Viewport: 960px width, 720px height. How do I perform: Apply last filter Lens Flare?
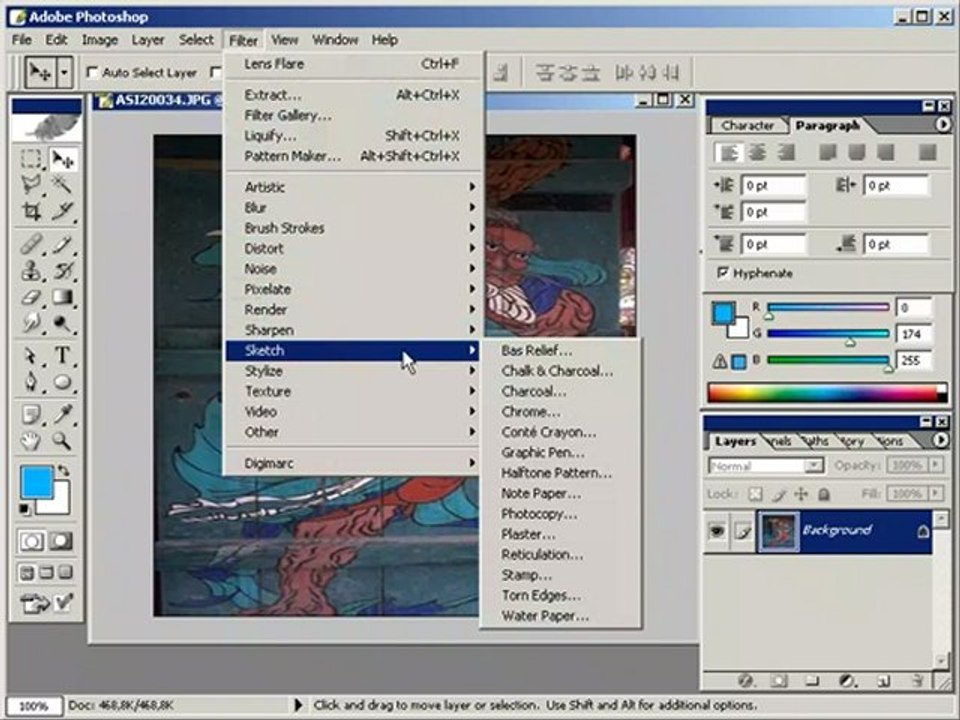[354, 64]
